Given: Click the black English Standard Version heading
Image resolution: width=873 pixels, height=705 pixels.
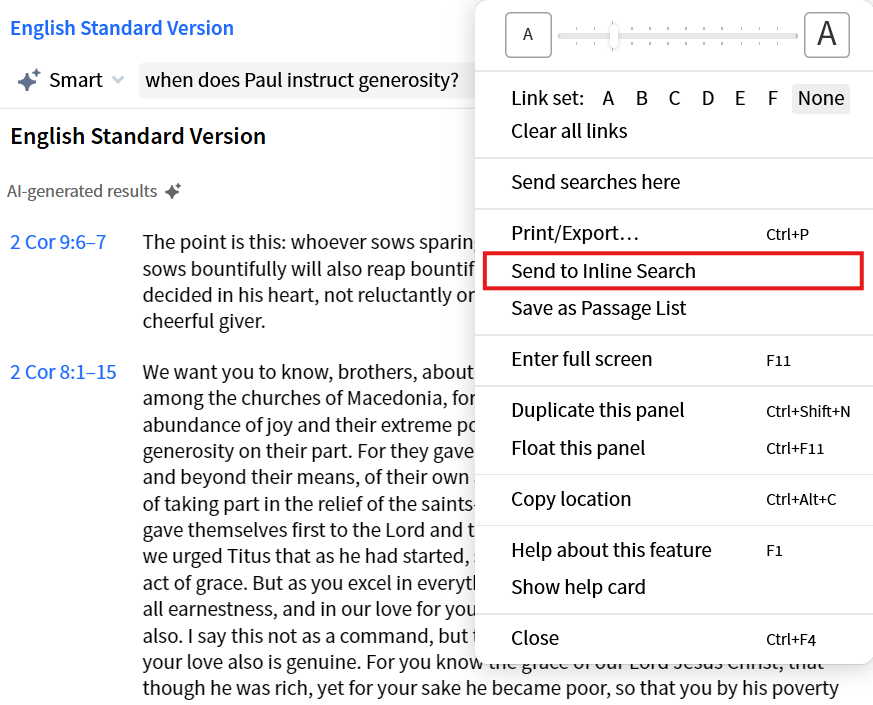Looking at the screenshot, I should [x=138, y=136].
